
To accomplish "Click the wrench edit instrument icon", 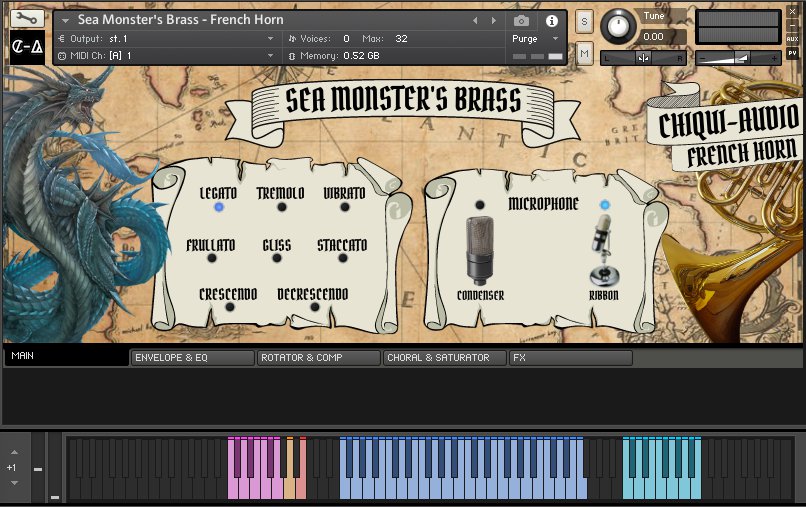I will click(25, 18).
